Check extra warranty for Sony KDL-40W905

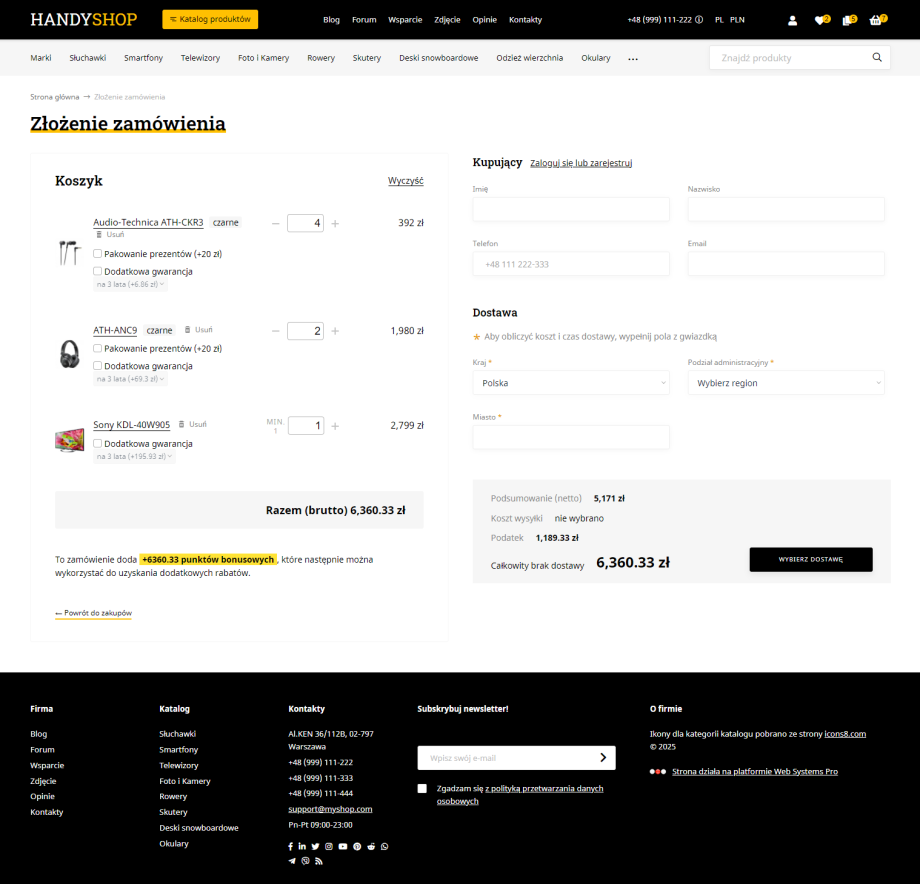pyautogui.click(x=98, y=443)
